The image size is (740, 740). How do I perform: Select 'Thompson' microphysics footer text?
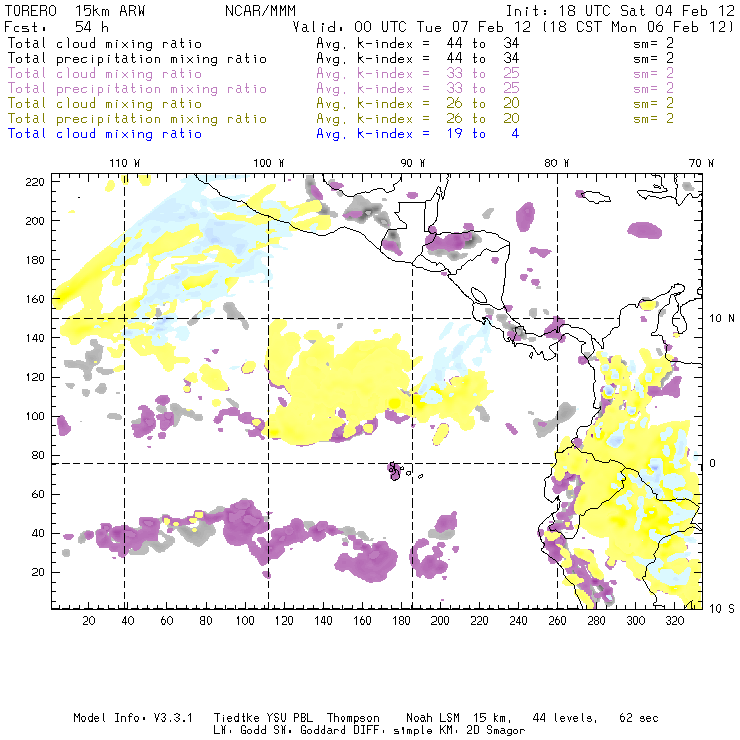(x=353, y=719)
